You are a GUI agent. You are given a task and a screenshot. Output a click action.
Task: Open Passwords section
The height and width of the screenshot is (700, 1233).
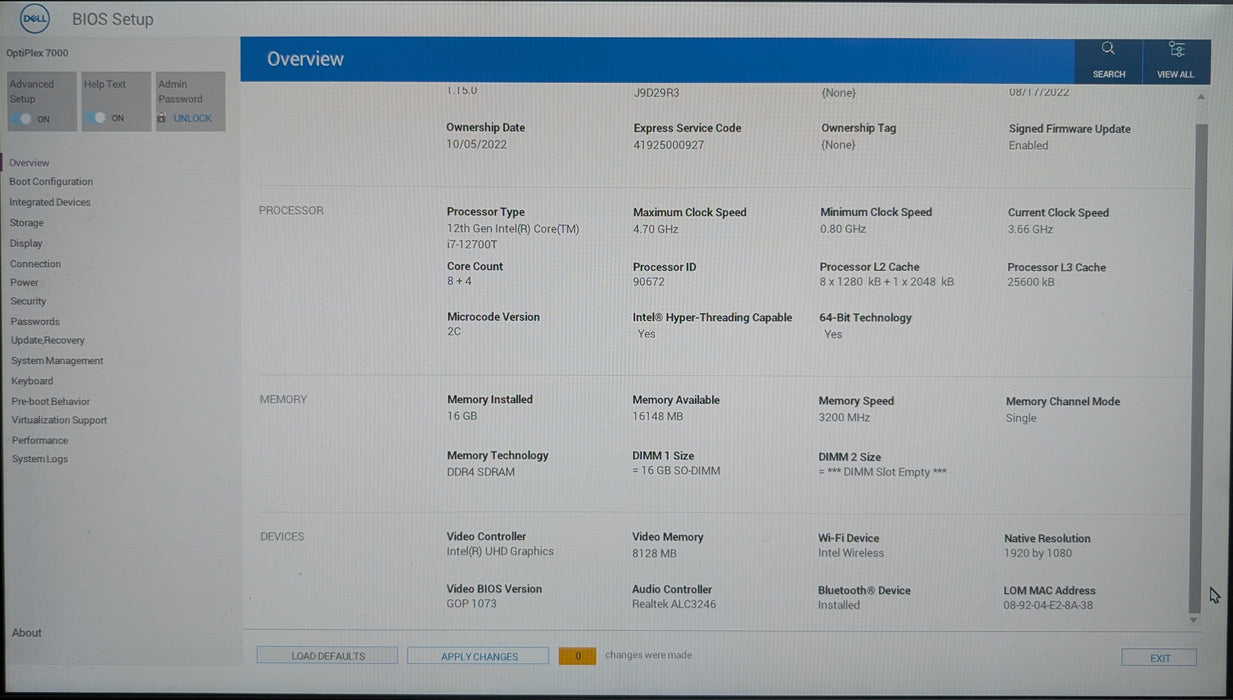coord(35,322)
